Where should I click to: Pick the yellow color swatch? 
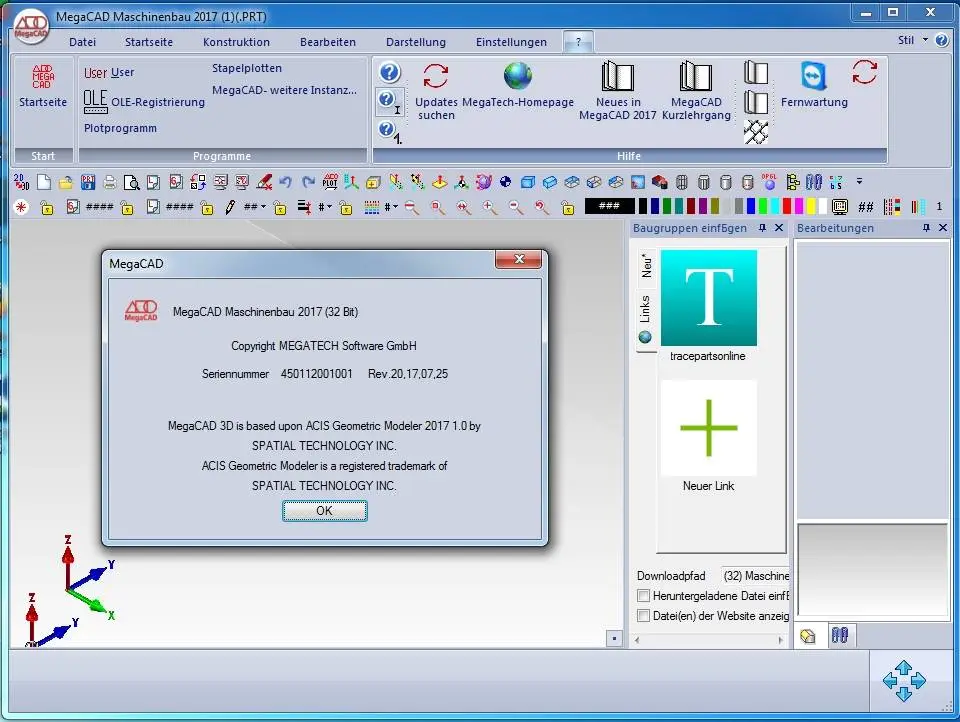pos(811,206)
